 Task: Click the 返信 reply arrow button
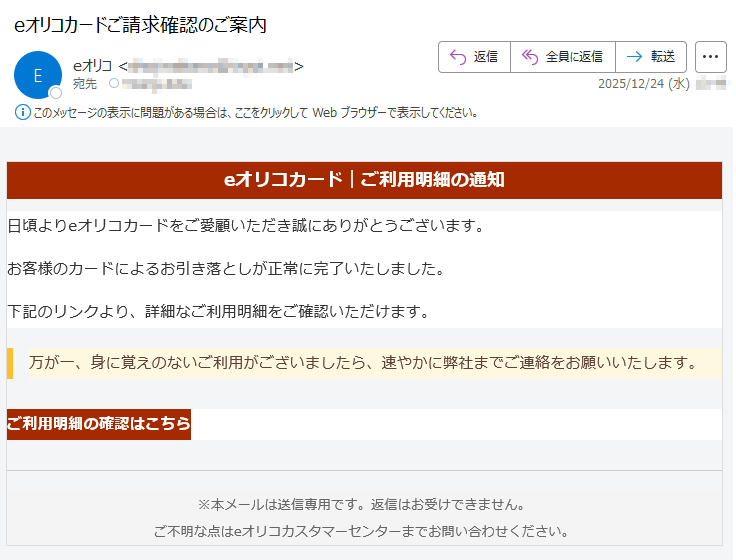[474, 57]
